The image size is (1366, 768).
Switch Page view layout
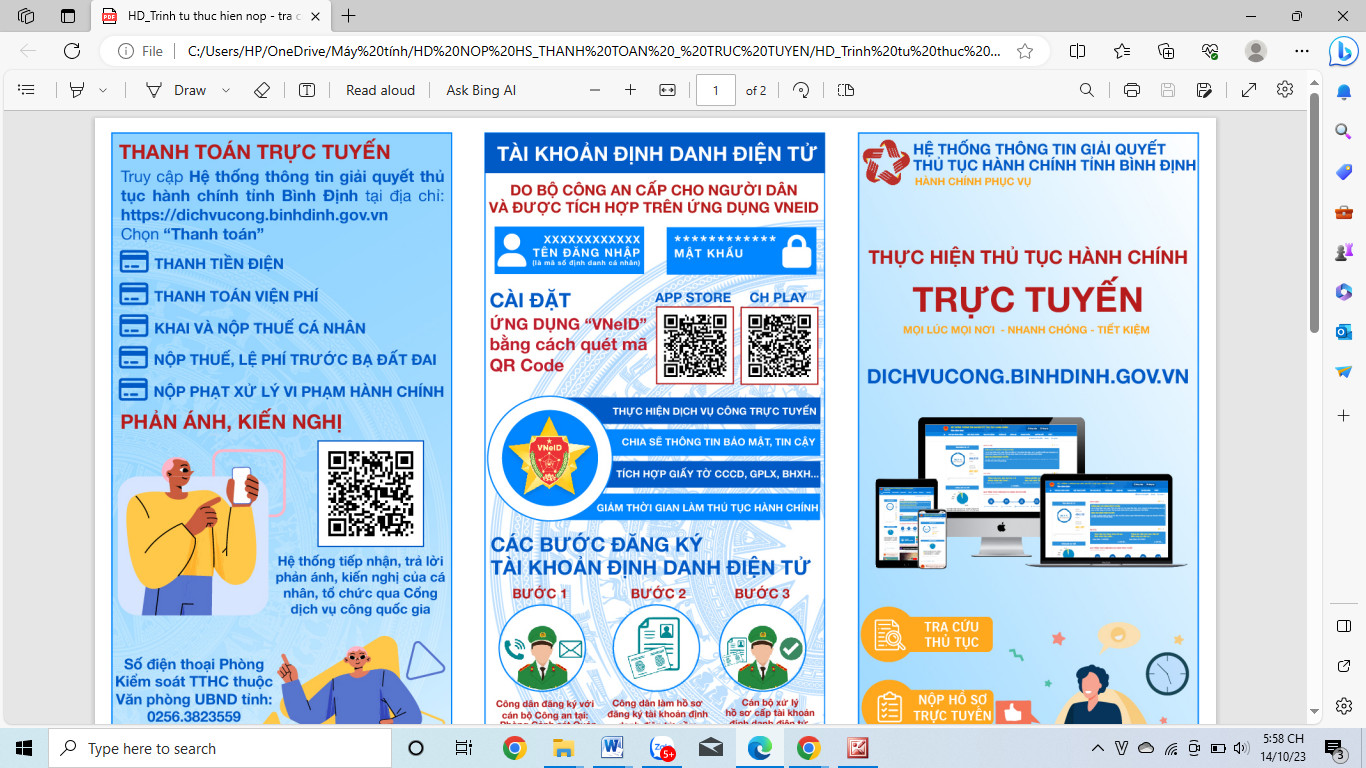[x=846, y=90]
